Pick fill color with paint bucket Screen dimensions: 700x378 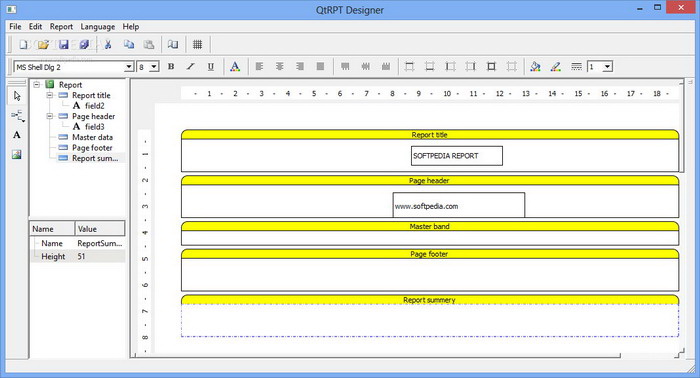point(535,66)
